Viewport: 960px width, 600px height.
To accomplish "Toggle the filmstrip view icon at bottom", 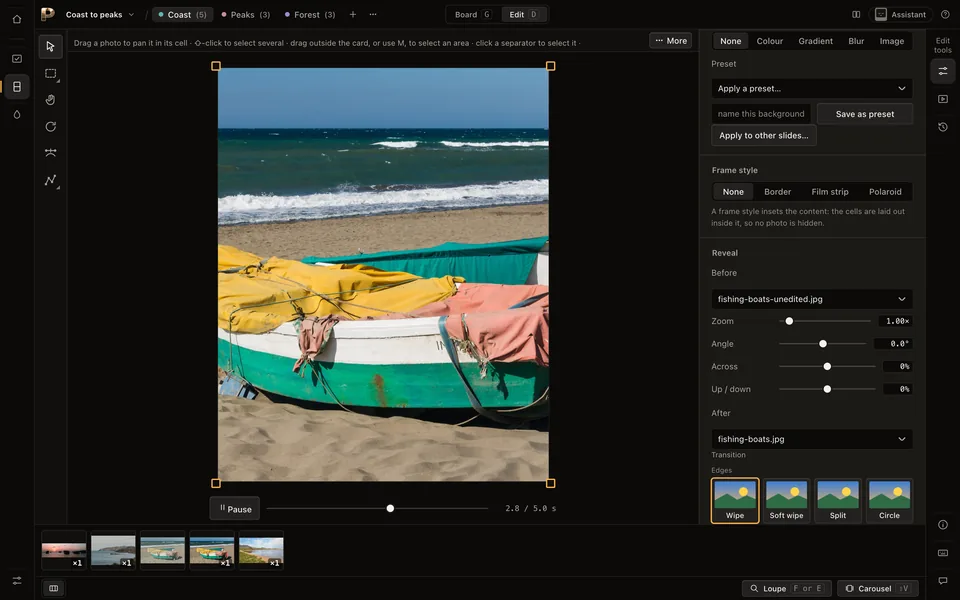I will pos(54,588).
